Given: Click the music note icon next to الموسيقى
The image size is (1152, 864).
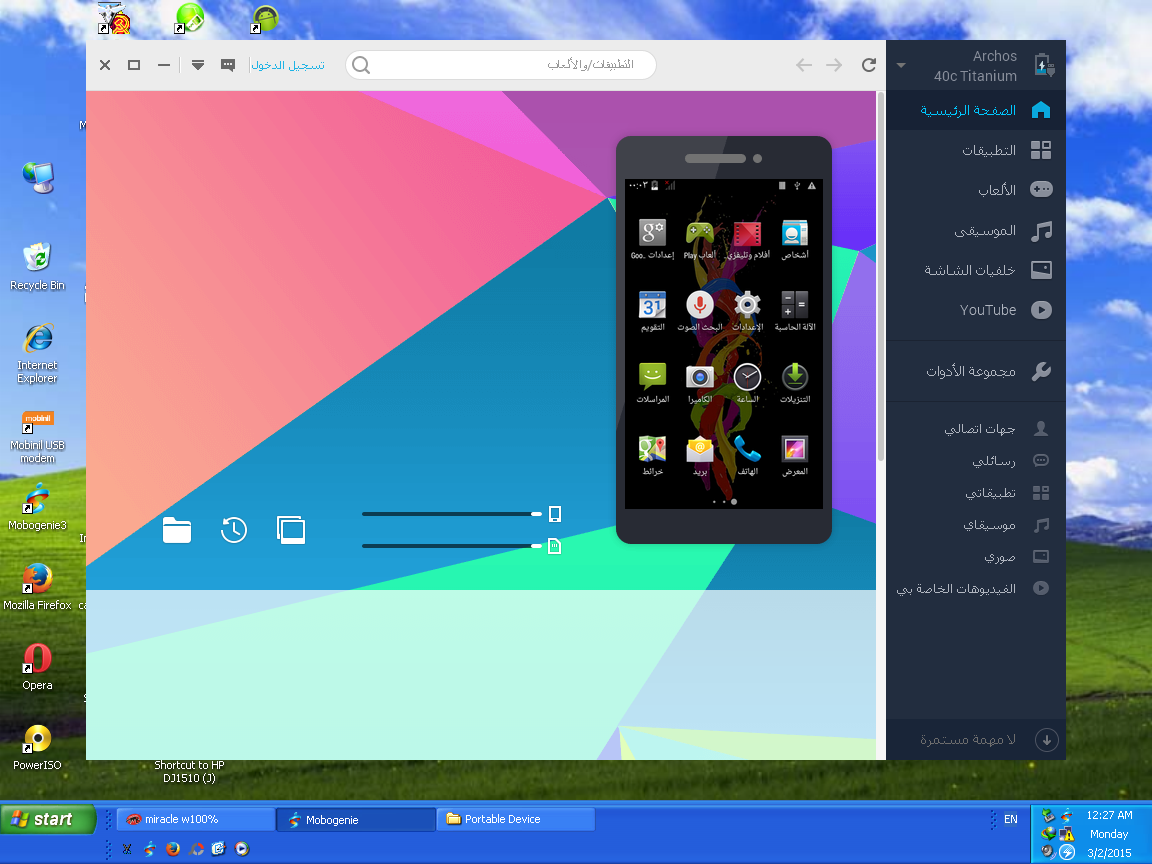Looking at the screenshot, I should pyautogui.click(x=1041, y=231).
